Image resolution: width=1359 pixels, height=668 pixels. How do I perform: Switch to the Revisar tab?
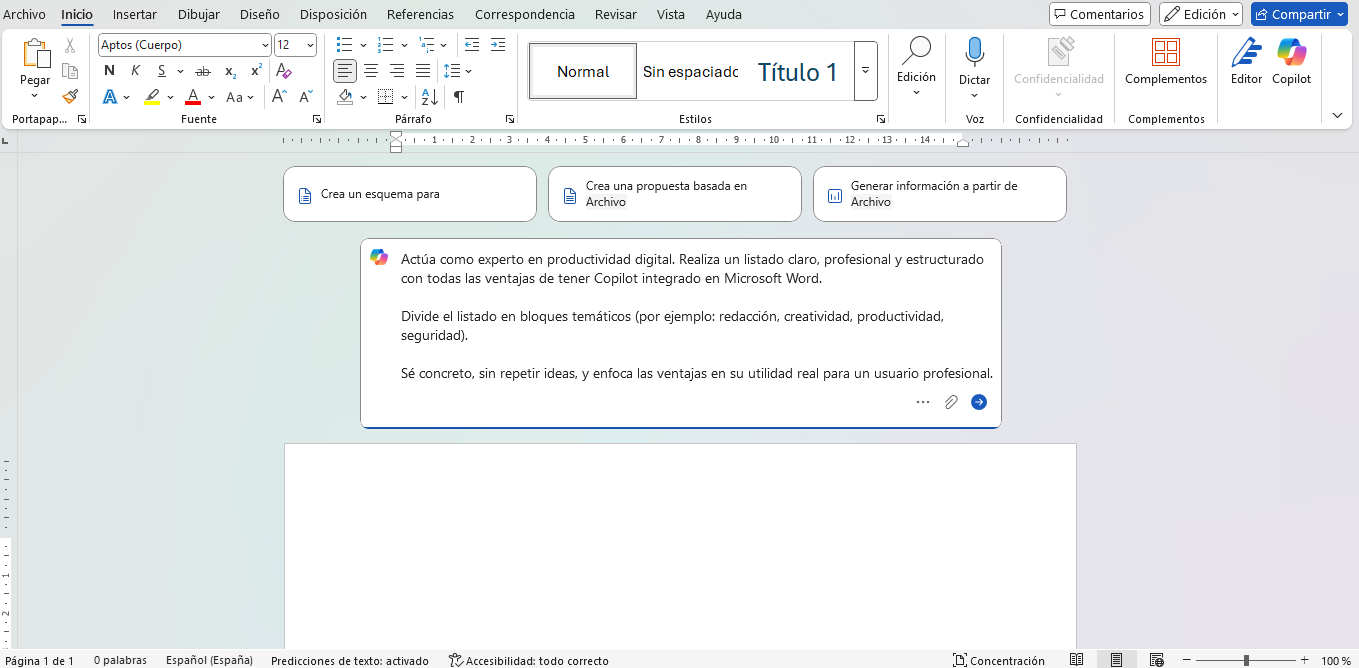click(x=615, y=14)
